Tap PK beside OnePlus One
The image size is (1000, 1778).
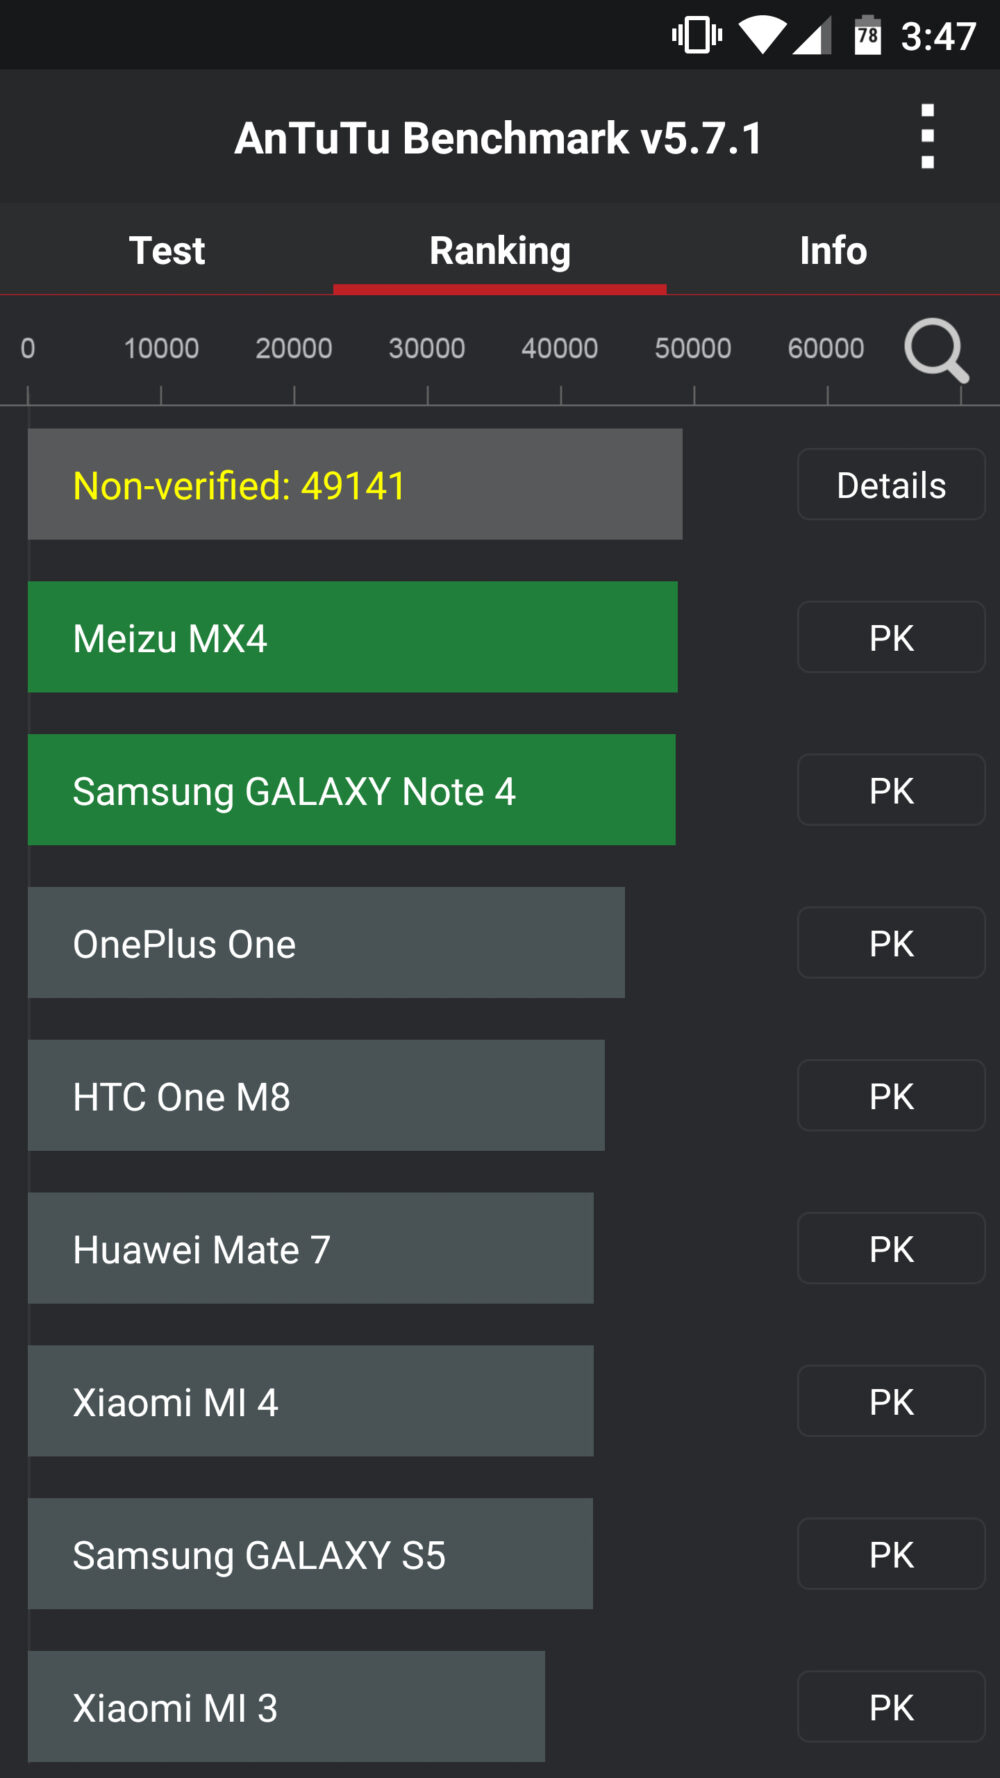[x=891, y=943]
